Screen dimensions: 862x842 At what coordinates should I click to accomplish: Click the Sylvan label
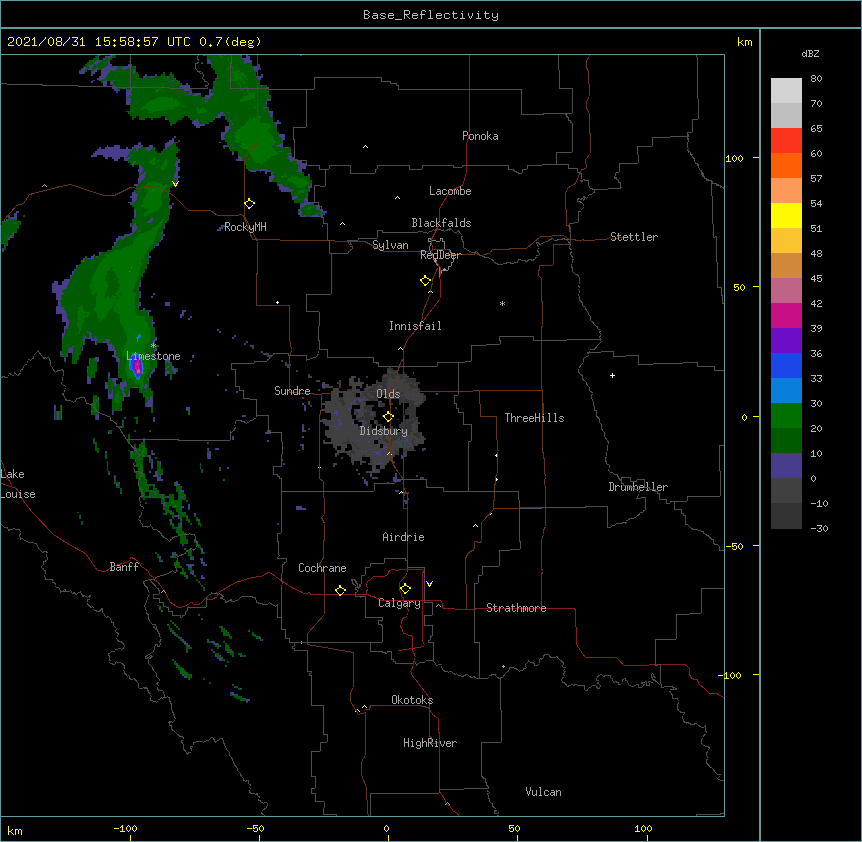click(x=390, y=245)
